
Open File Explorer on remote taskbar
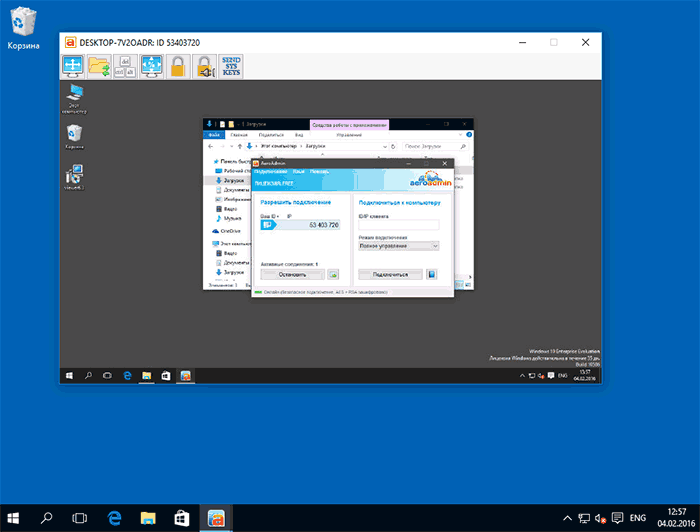tap(146, 376)
